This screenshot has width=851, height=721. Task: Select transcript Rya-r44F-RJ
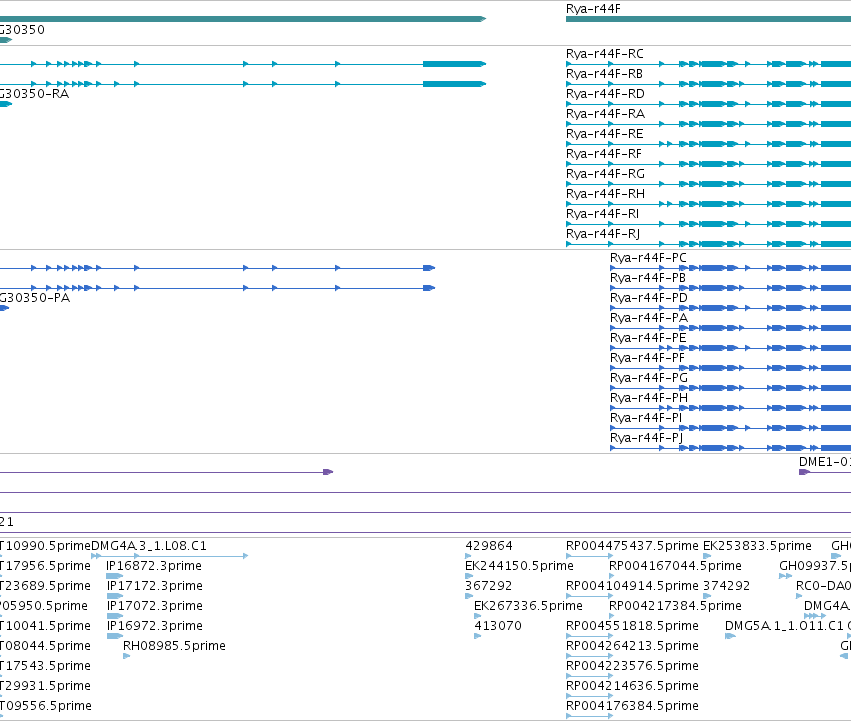pyautogui.click(x=603, y=235)
